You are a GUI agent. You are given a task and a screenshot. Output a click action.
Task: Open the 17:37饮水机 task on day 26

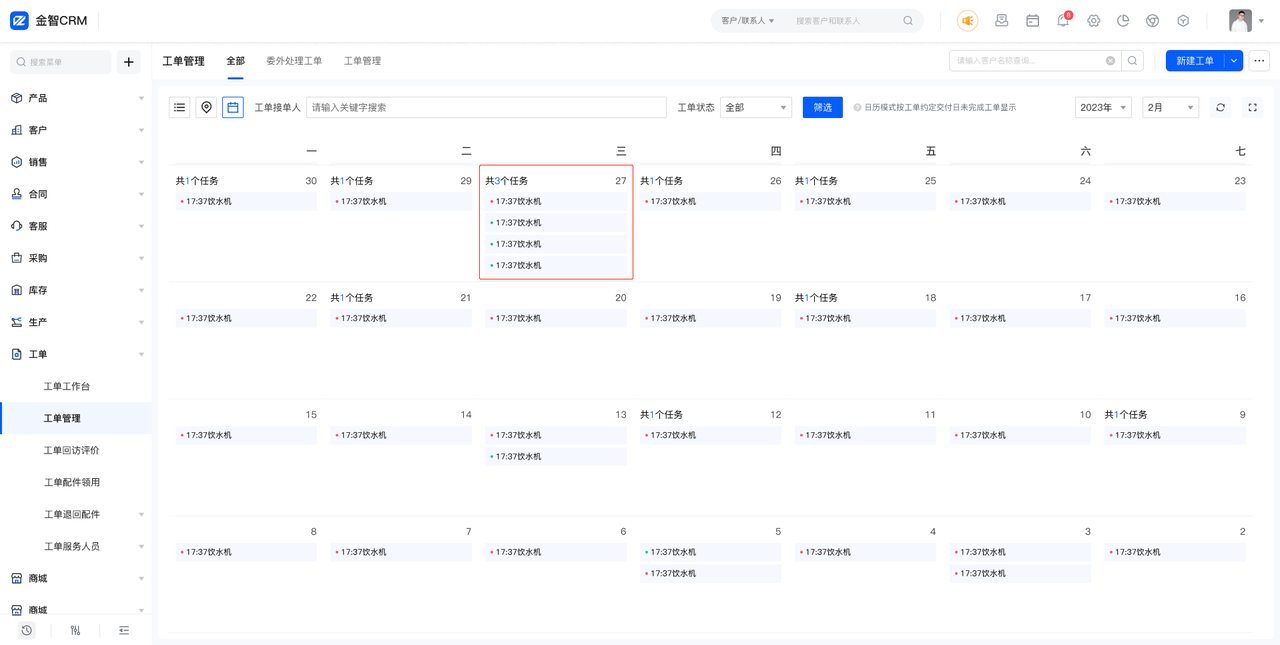(711, 202)
